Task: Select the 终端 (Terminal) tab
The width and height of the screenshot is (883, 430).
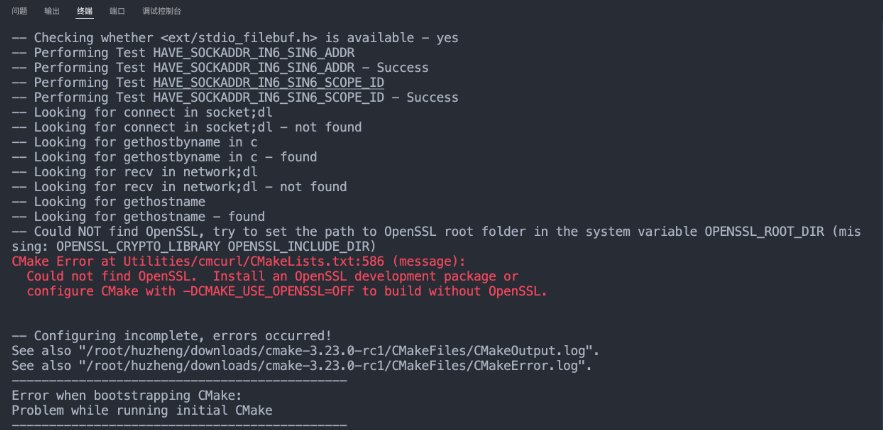Action: coord(84,11)
